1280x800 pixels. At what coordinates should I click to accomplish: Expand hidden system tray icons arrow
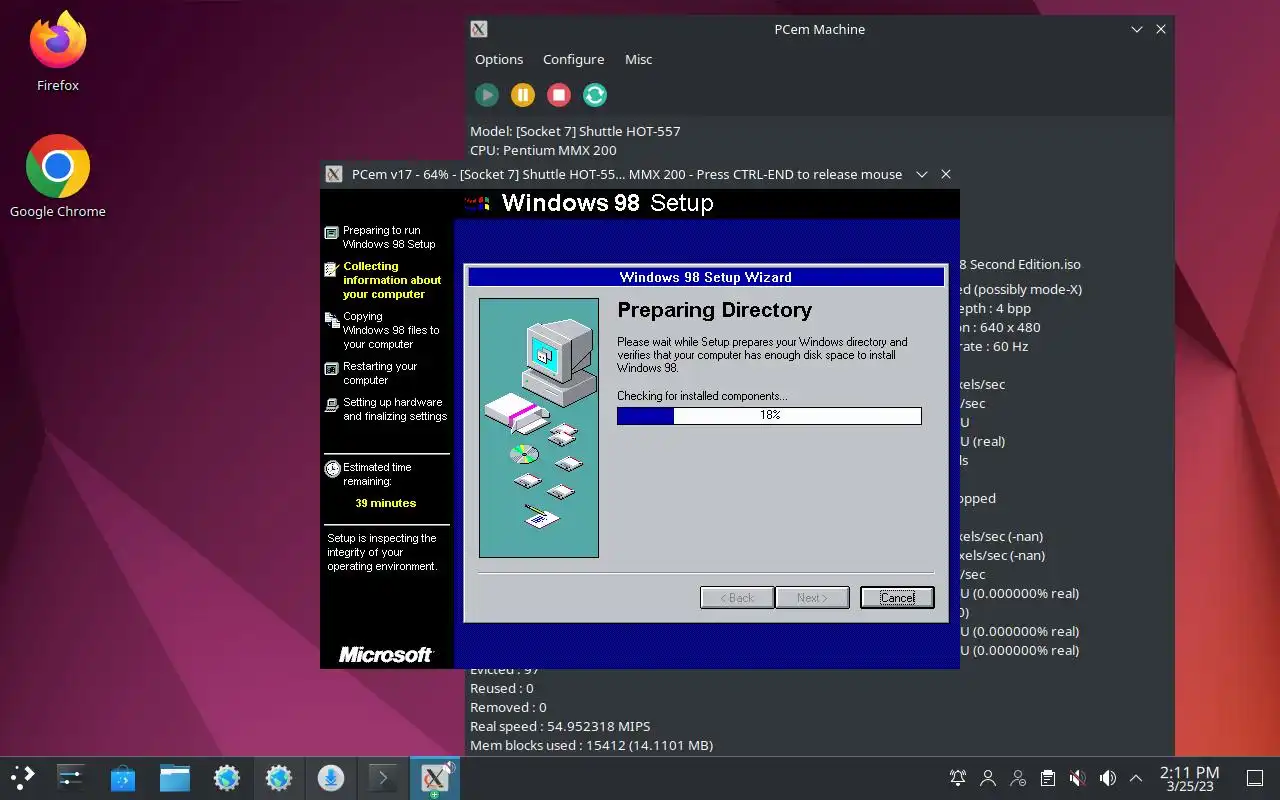[1136, 778]
